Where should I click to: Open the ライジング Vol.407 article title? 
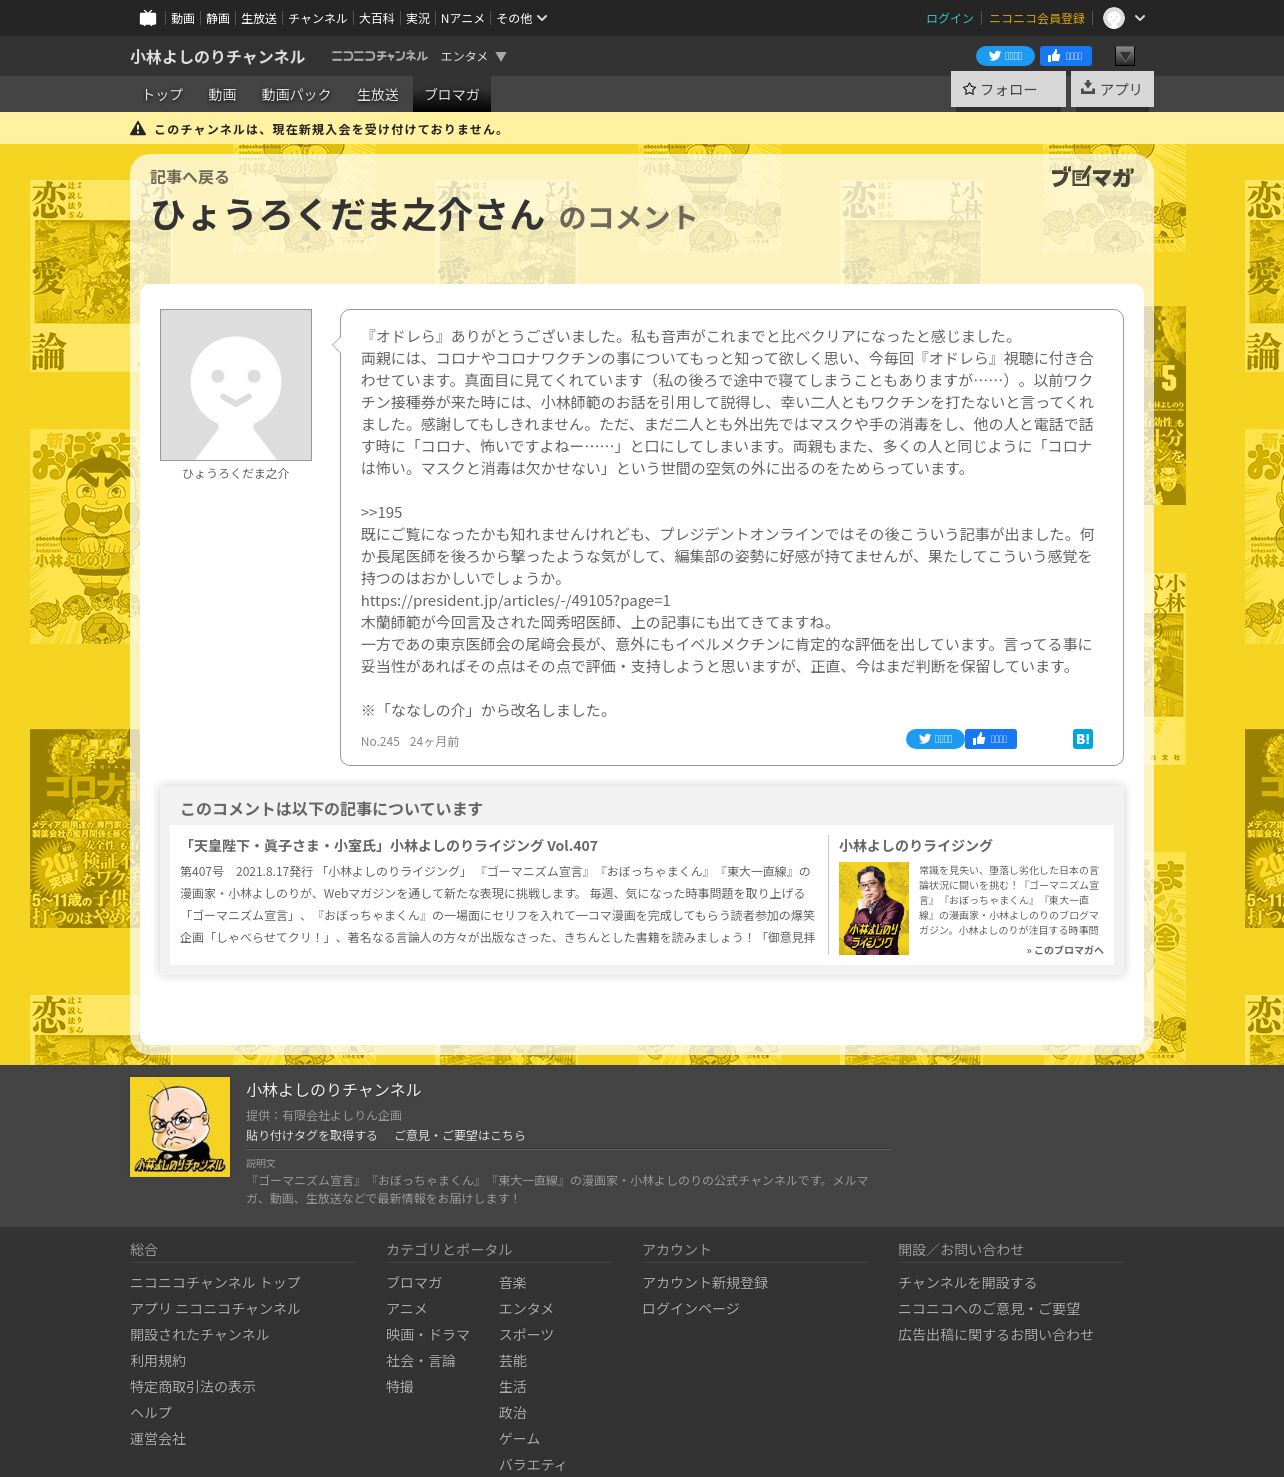pyautogui.click(x=389, y=845)
